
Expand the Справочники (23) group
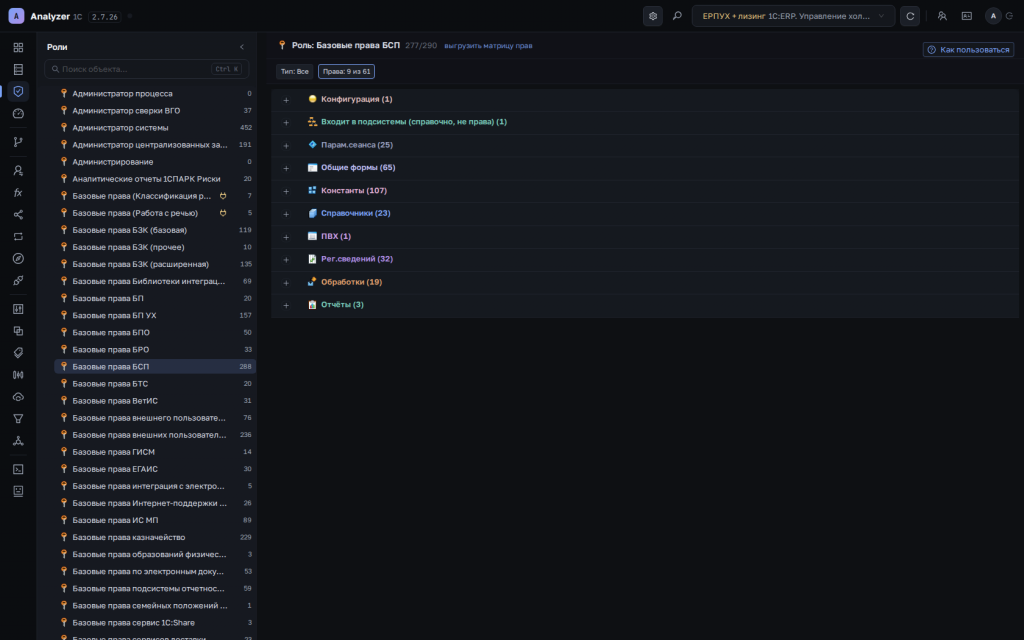click(x=286, y=214)
